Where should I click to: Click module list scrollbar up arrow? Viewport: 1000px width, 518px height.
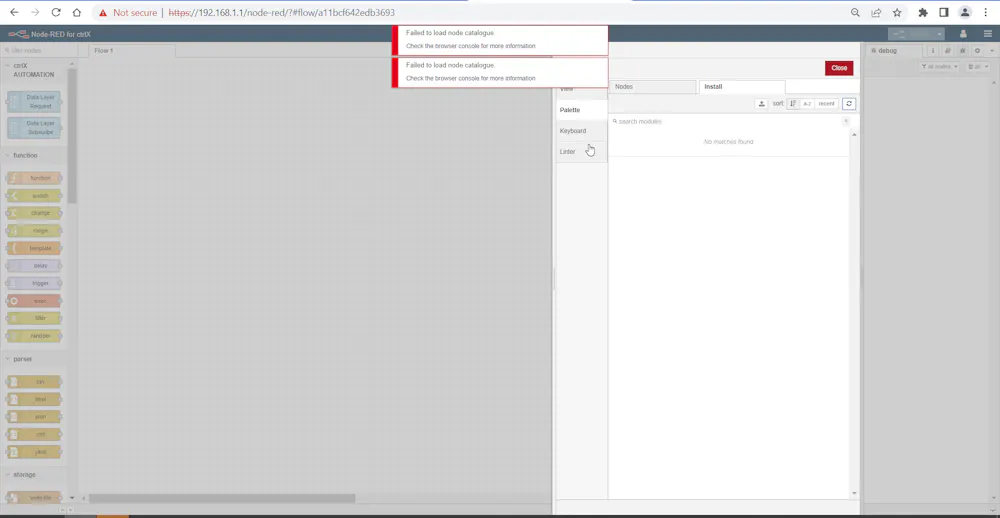855,135
